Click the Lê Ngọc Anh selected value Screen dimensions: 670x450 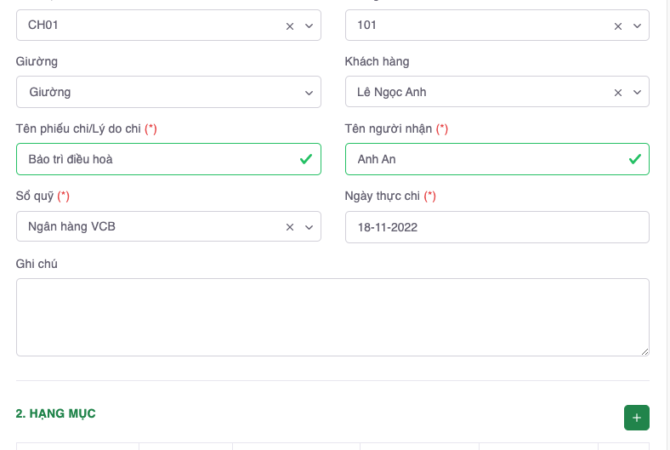(x=398, y=92)
